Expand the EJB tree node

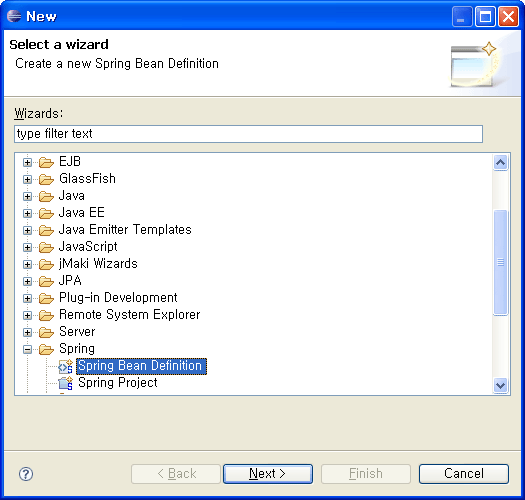click(27, 162)
